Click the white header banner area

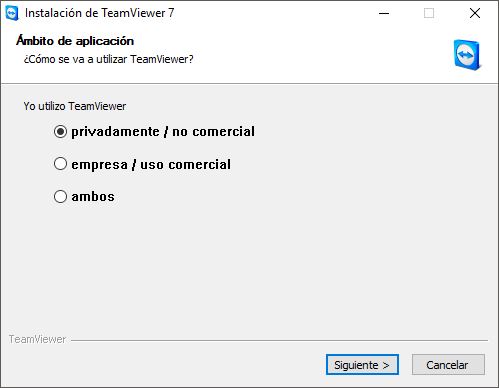(249, 55)
